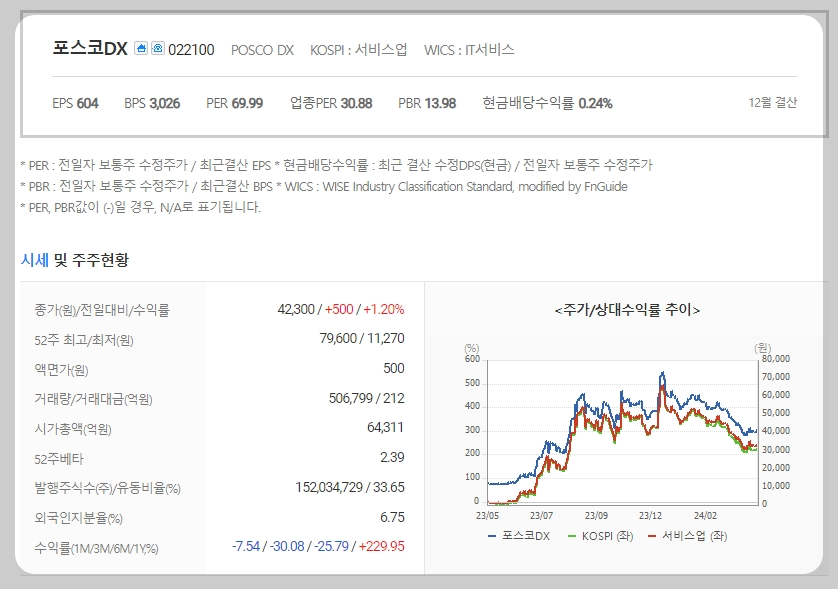This screenshot has width=838, height=589.
Task: Select the 현금배당수익률 0.24% figure
Action: click(547, 103)
